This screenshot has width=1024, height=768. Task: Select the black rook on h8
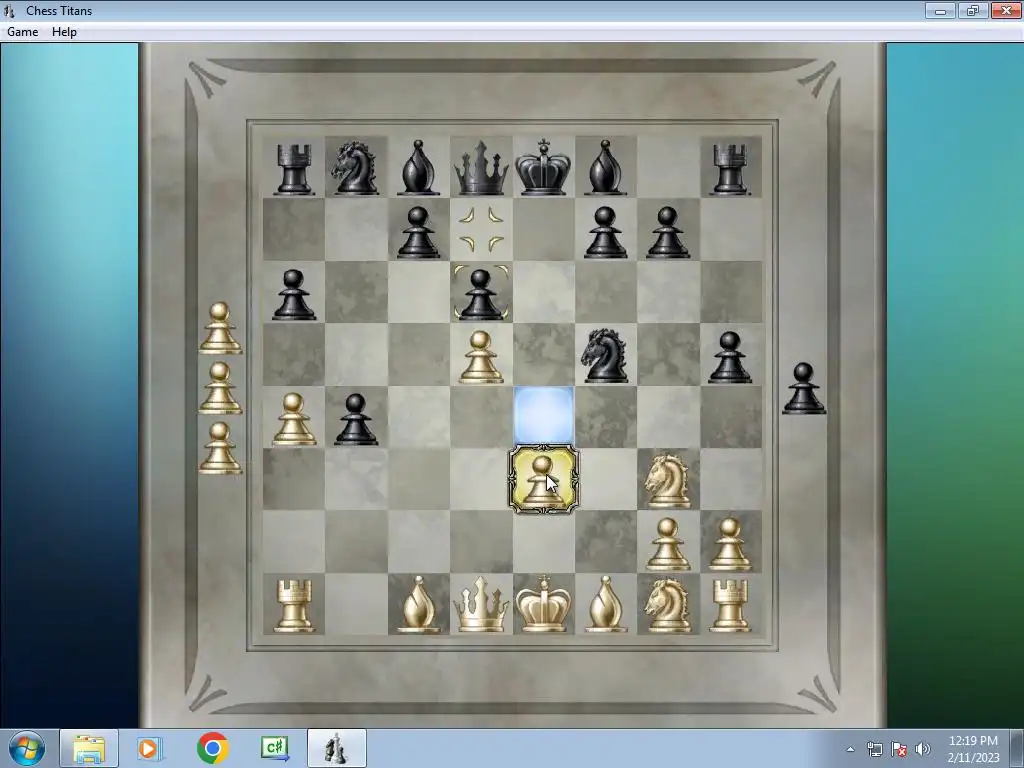731,169
